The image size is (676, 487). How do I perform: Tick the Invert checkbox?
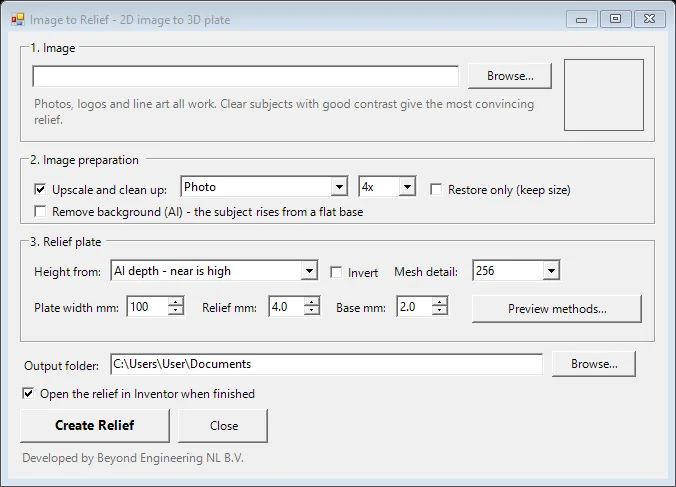click(336, 272)
